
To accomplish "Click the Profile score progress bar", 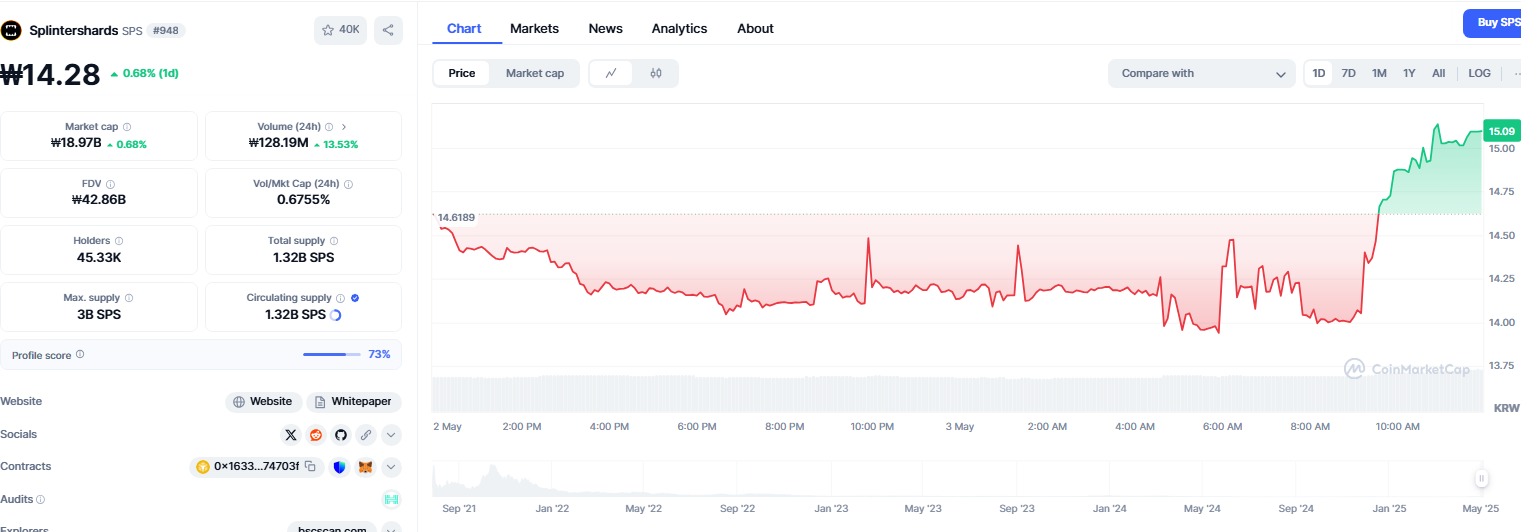I will 332,354.
